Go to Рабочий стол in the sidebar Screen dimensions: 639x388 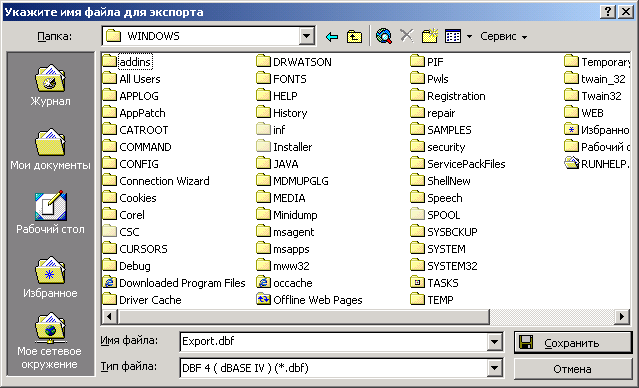(50, 212)
